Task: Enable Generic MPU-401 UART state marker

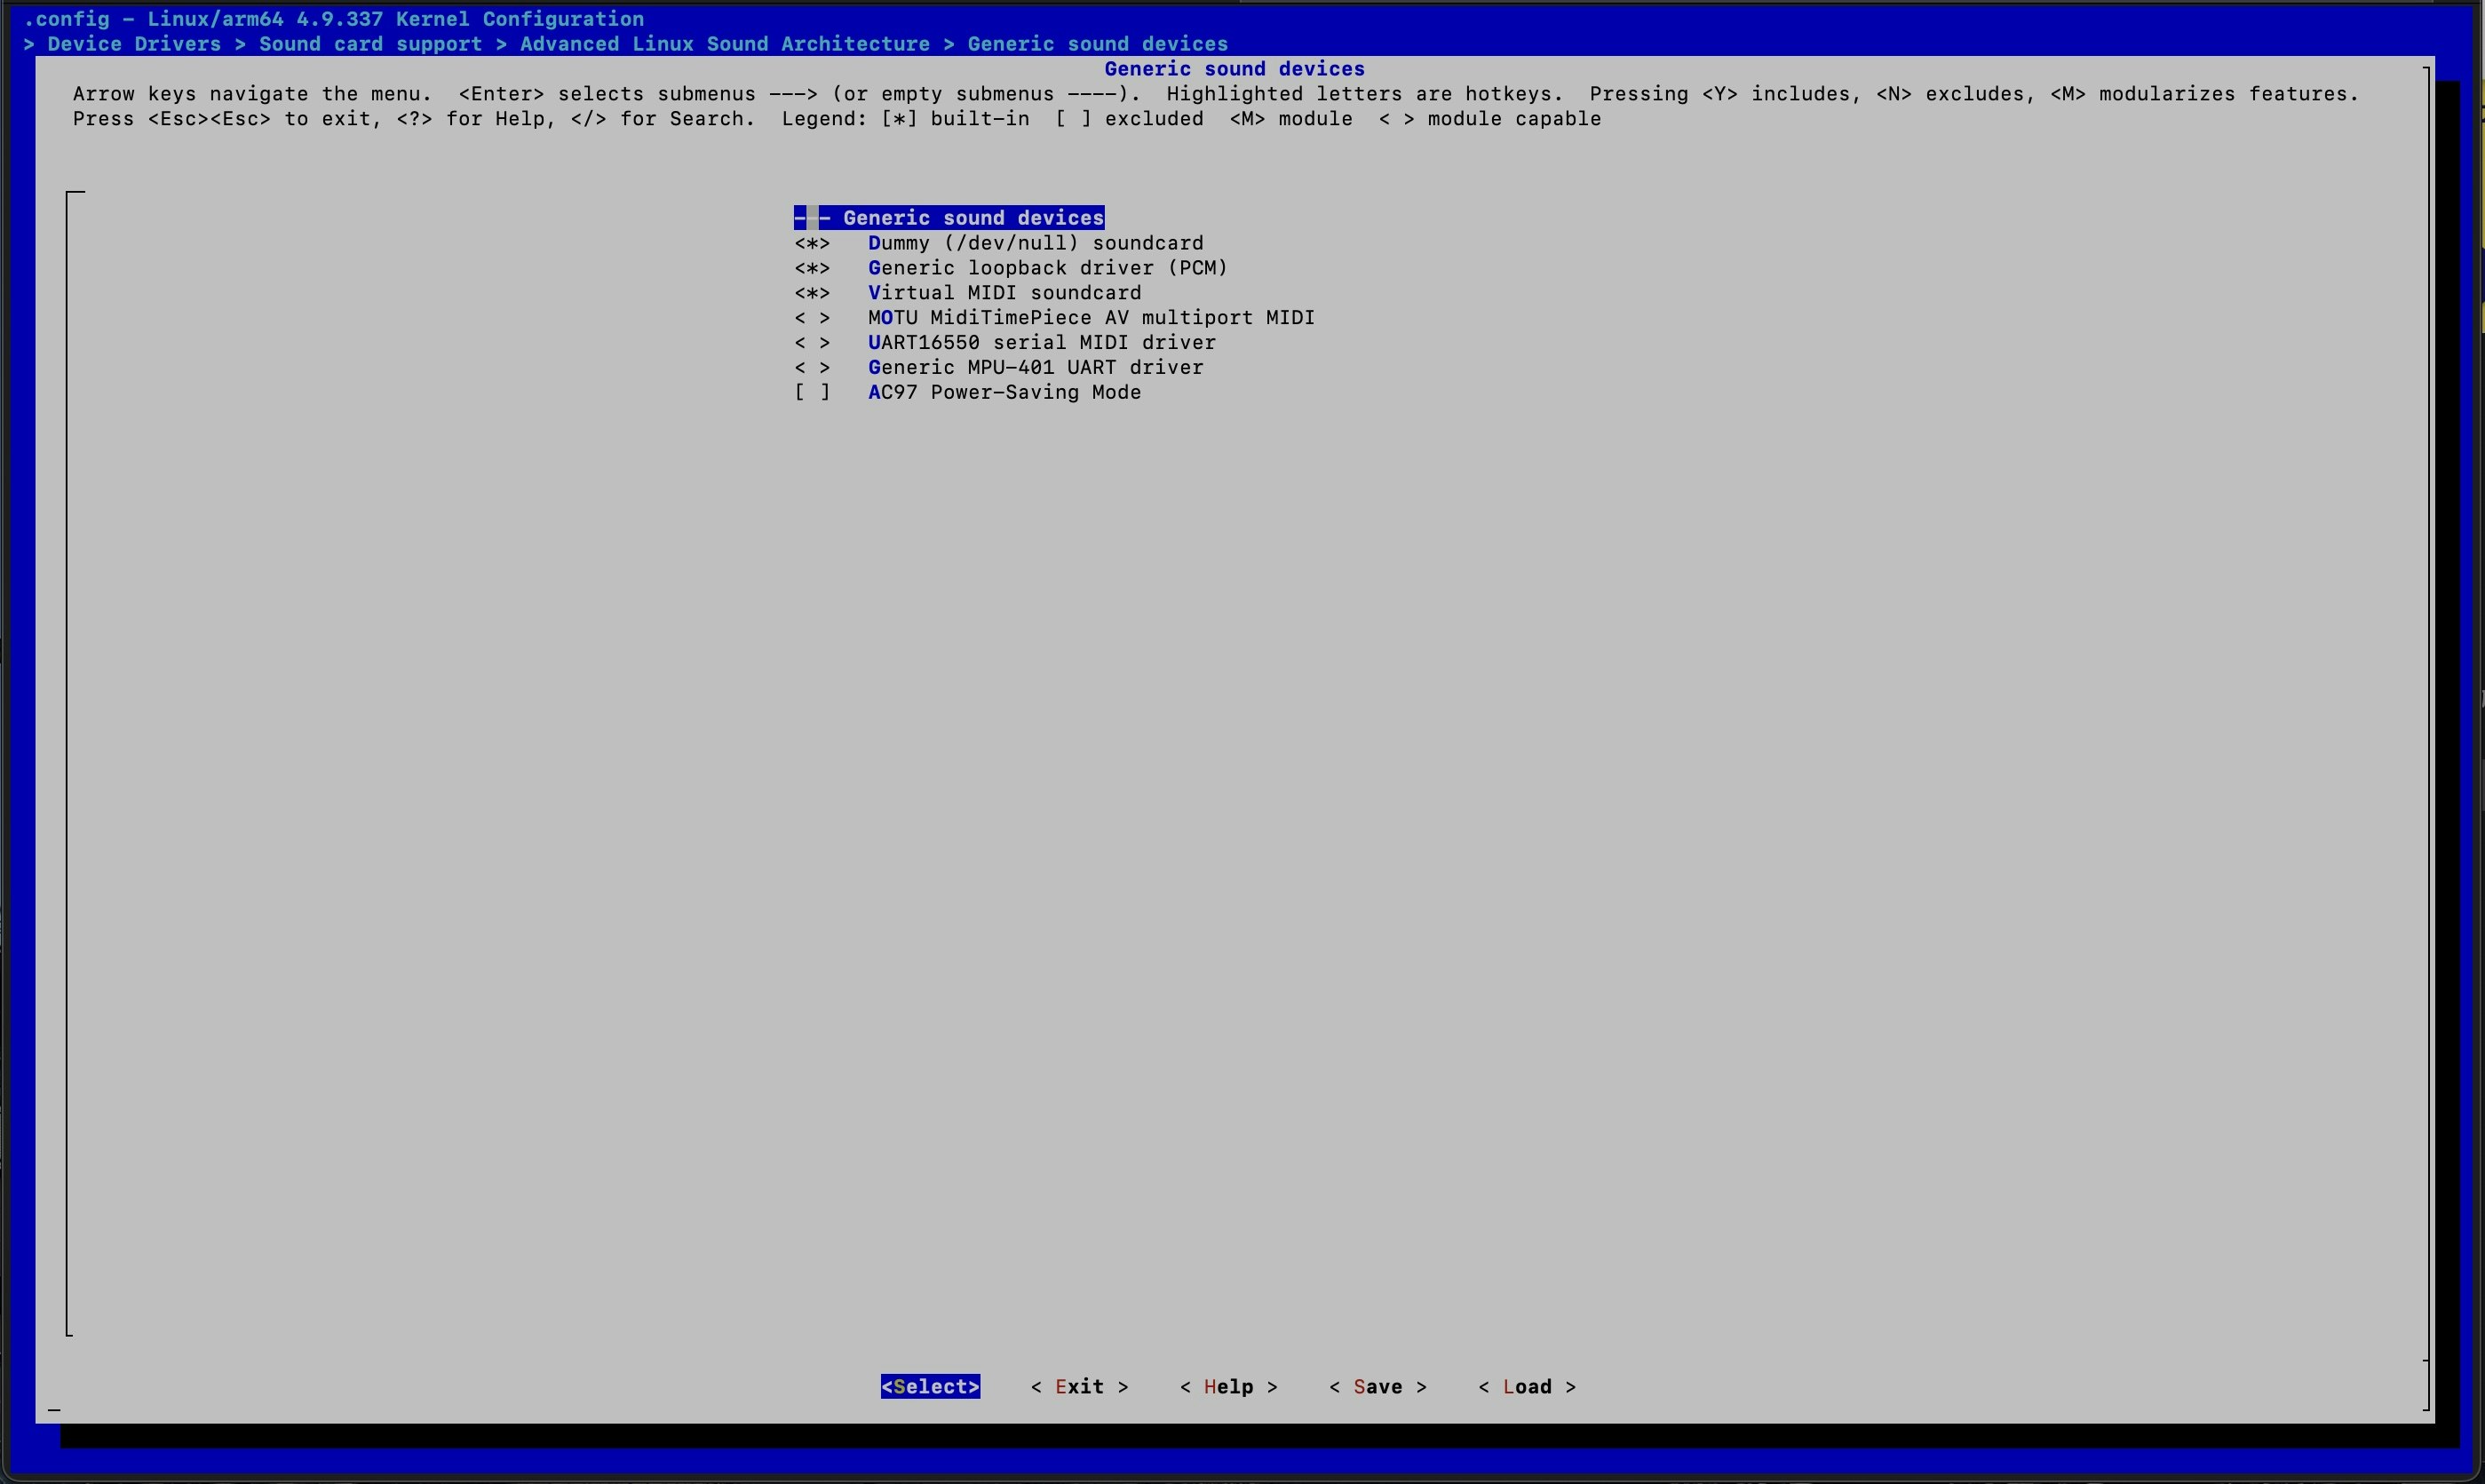Action: (x=811, y=368)
